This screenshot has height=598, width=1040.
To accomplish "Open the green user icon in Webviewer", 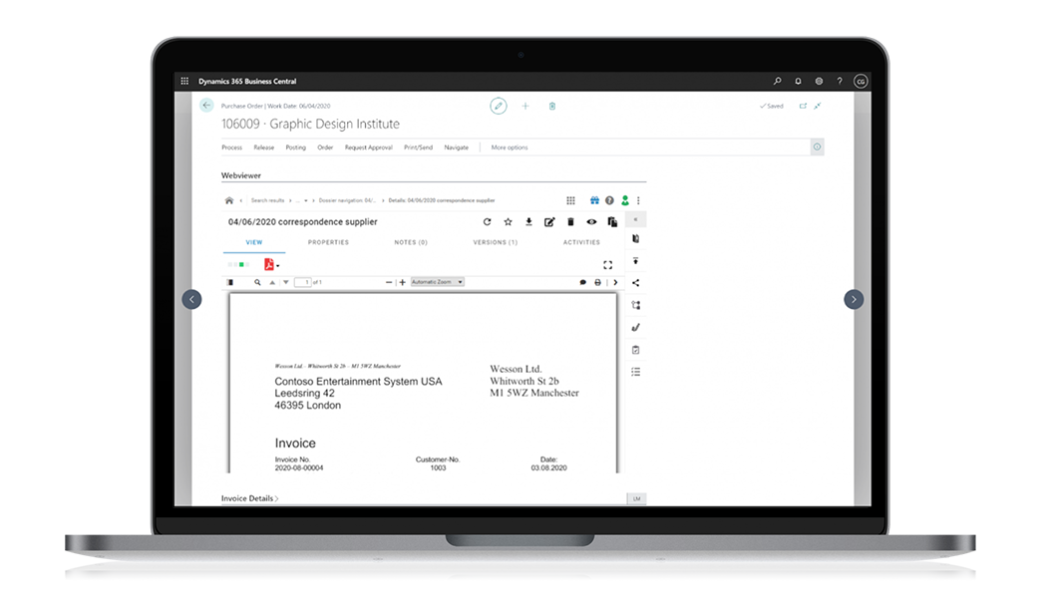I will [625, 200].
